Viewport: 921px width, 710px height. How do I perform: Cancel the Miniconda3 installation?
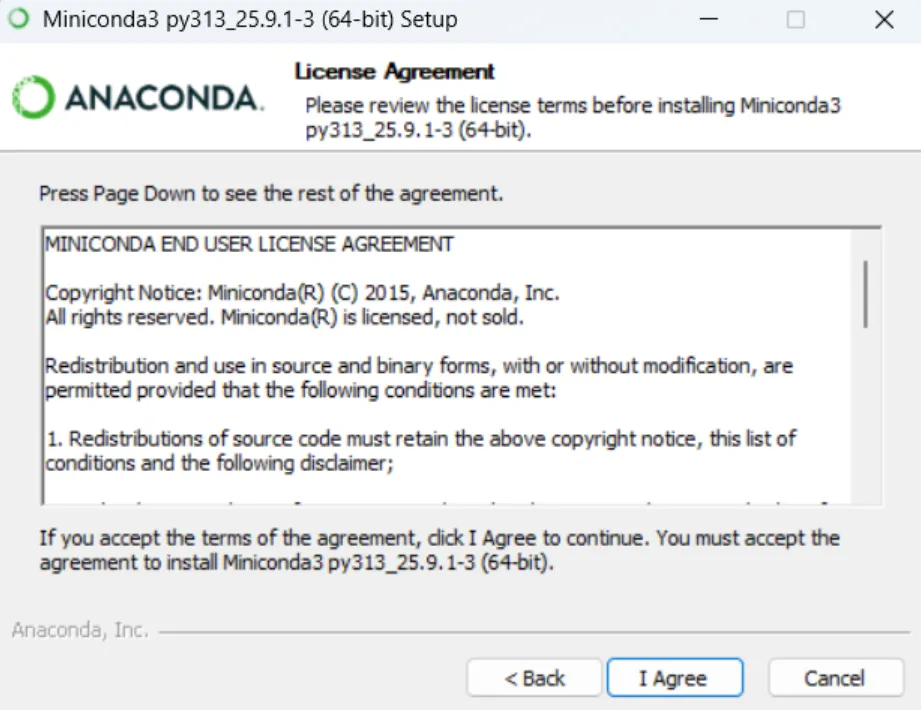click(x=835, y=678)
